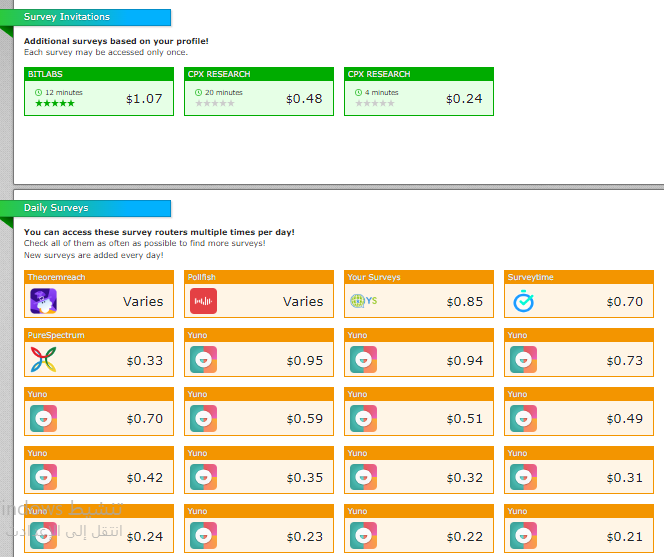Click the clock icon on the BITLABS card
664x557 pixels.
39,92
